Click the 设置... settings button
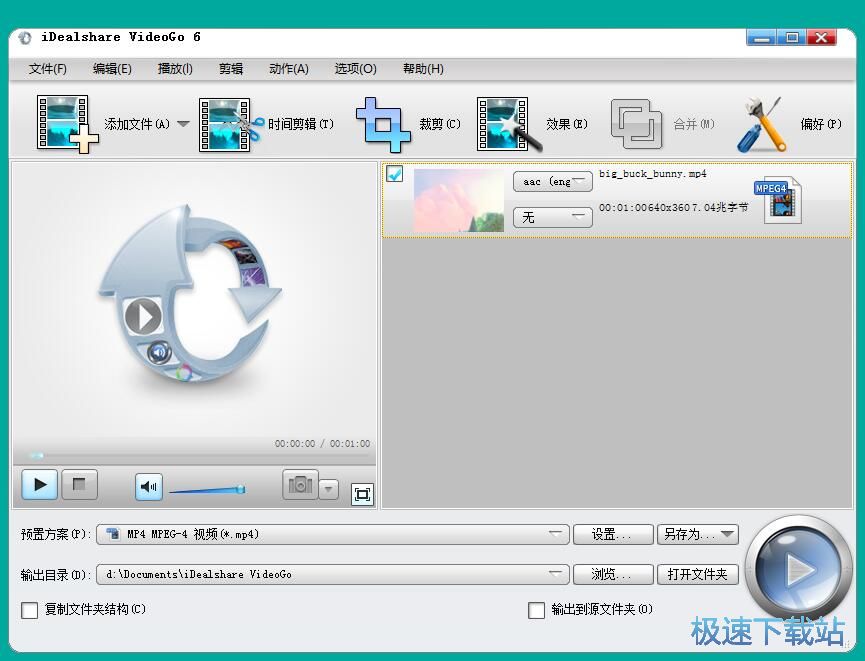This screenshot has width=865, height=661. click(x=613, y=534)
